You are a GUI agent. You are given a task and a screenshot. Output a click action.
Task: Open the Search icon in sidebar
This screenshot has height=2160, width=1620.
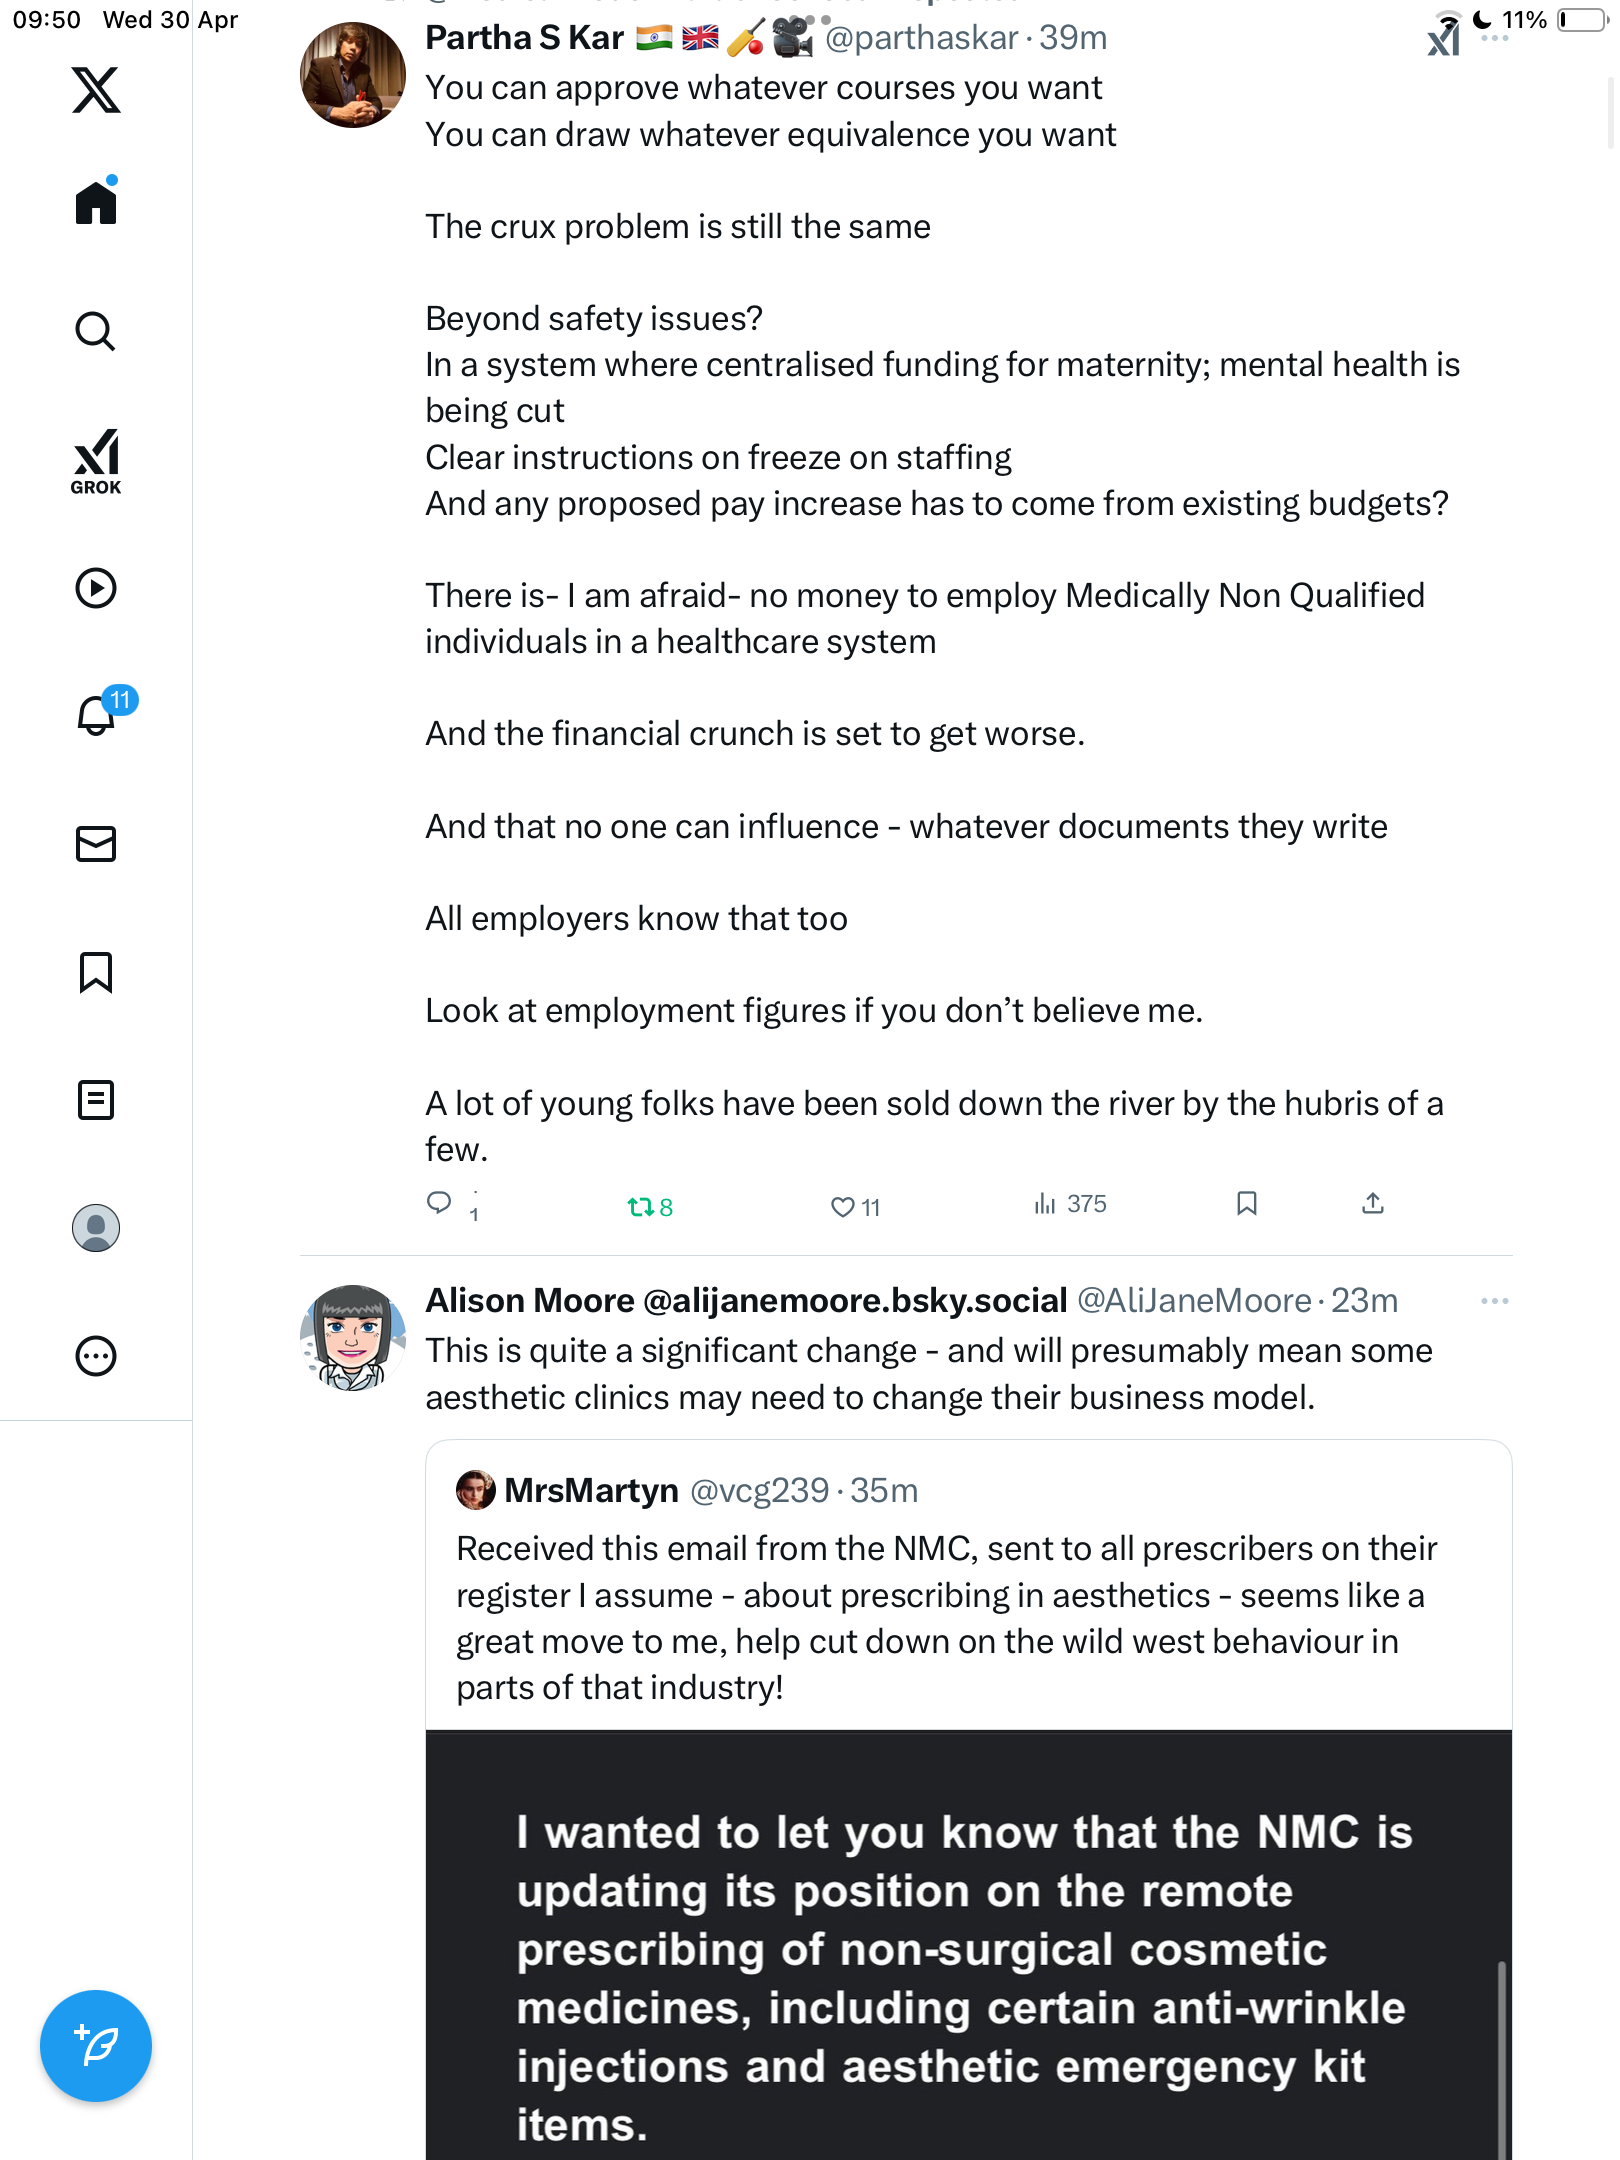(x=96, y=331)
